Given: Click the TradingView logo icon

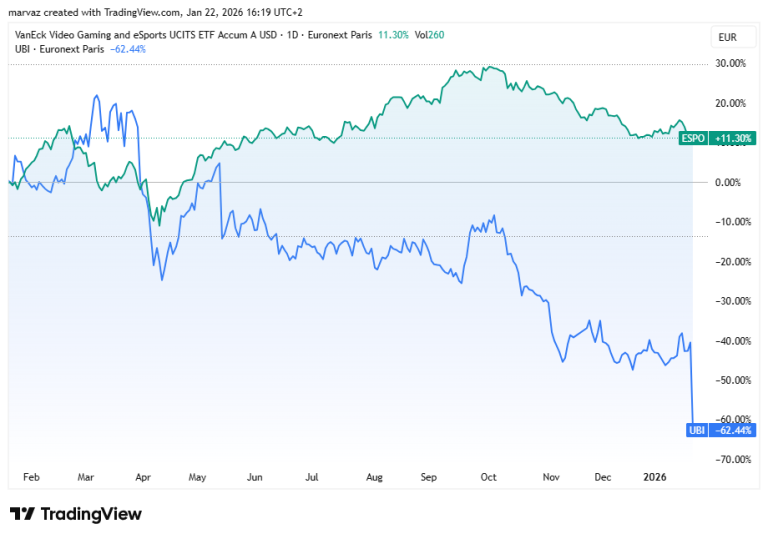Looking at the screenshot, I should click(x=22, y=514).
